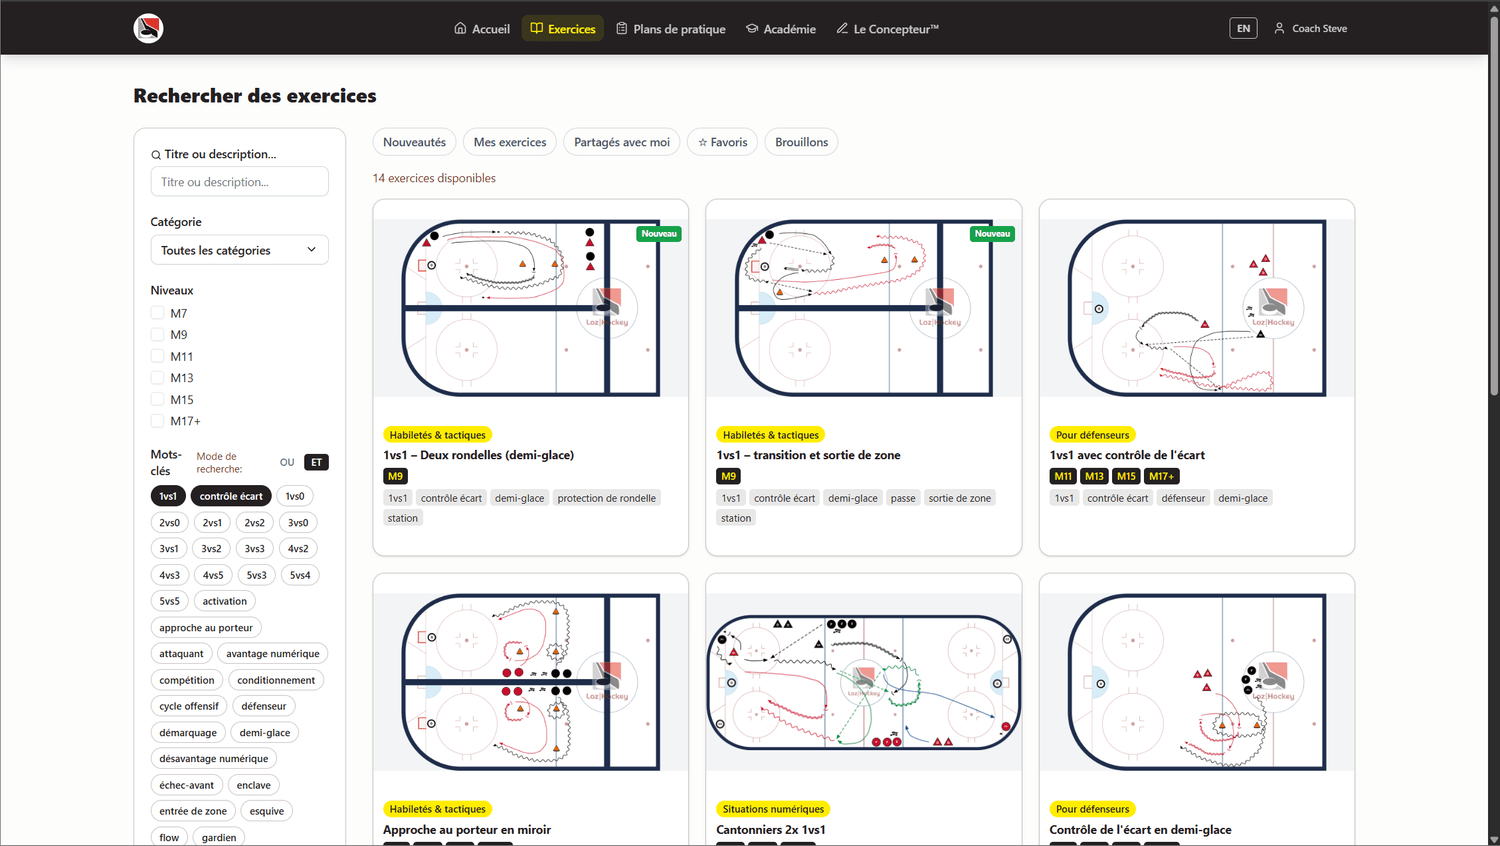Select the cycle offensif keyword

pos(189,706)
